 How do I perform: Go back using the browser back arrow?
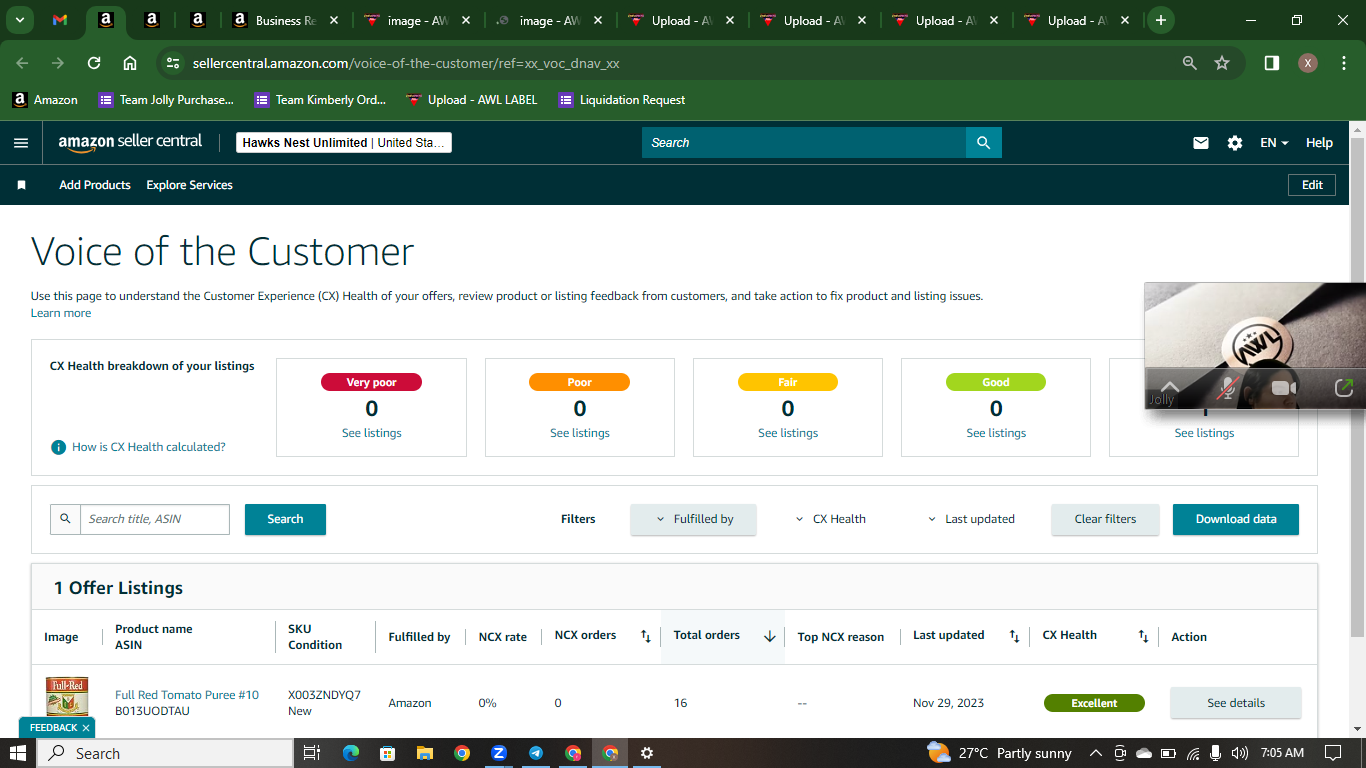click(23, 63)
